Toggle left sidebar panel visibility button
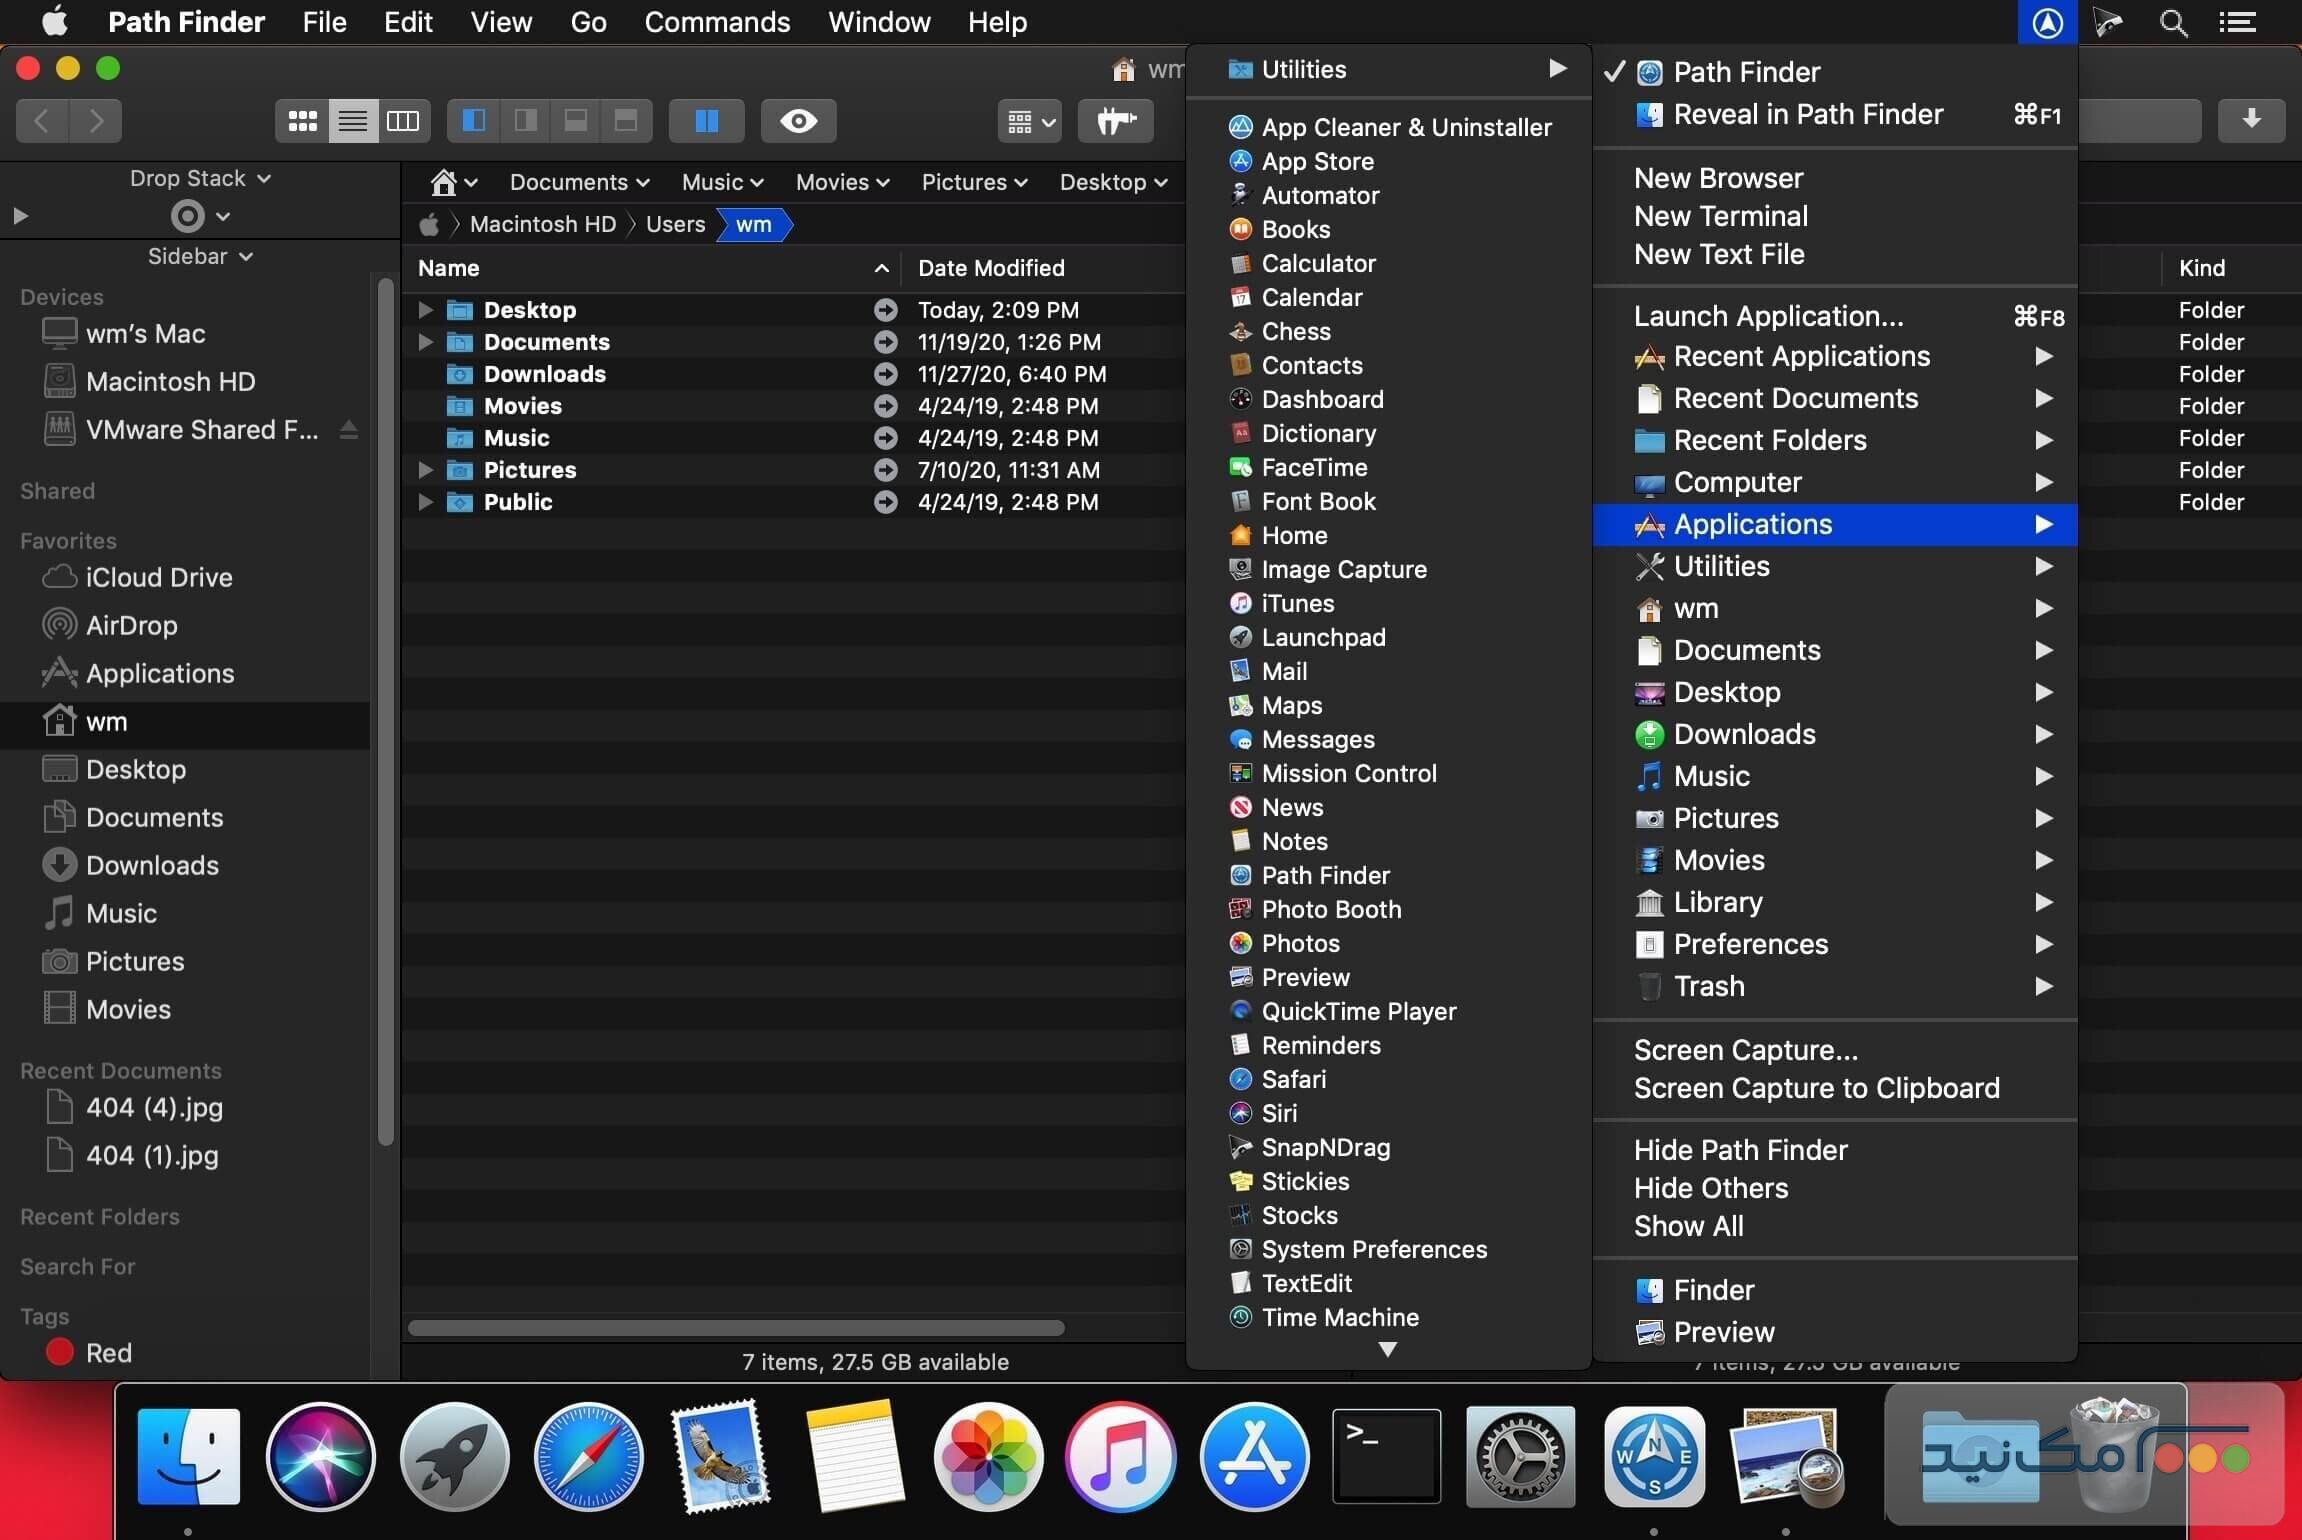 [x=474, y=121]
